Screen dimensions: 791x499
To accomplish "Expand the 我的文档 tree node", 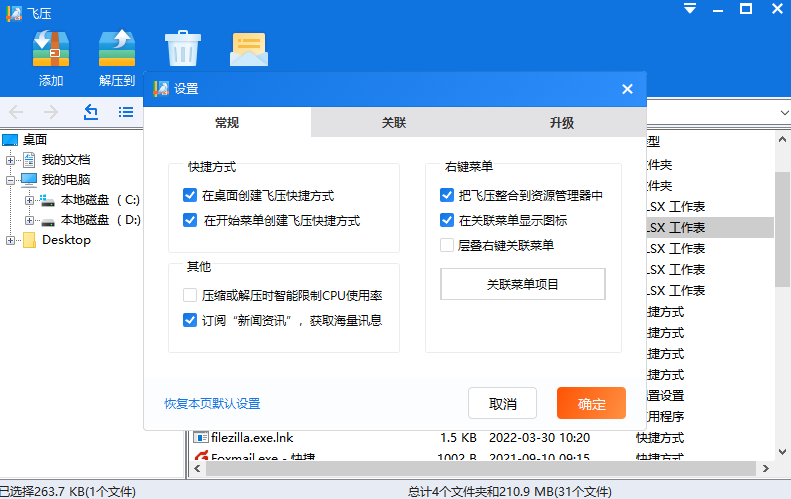I will [11, 160].
